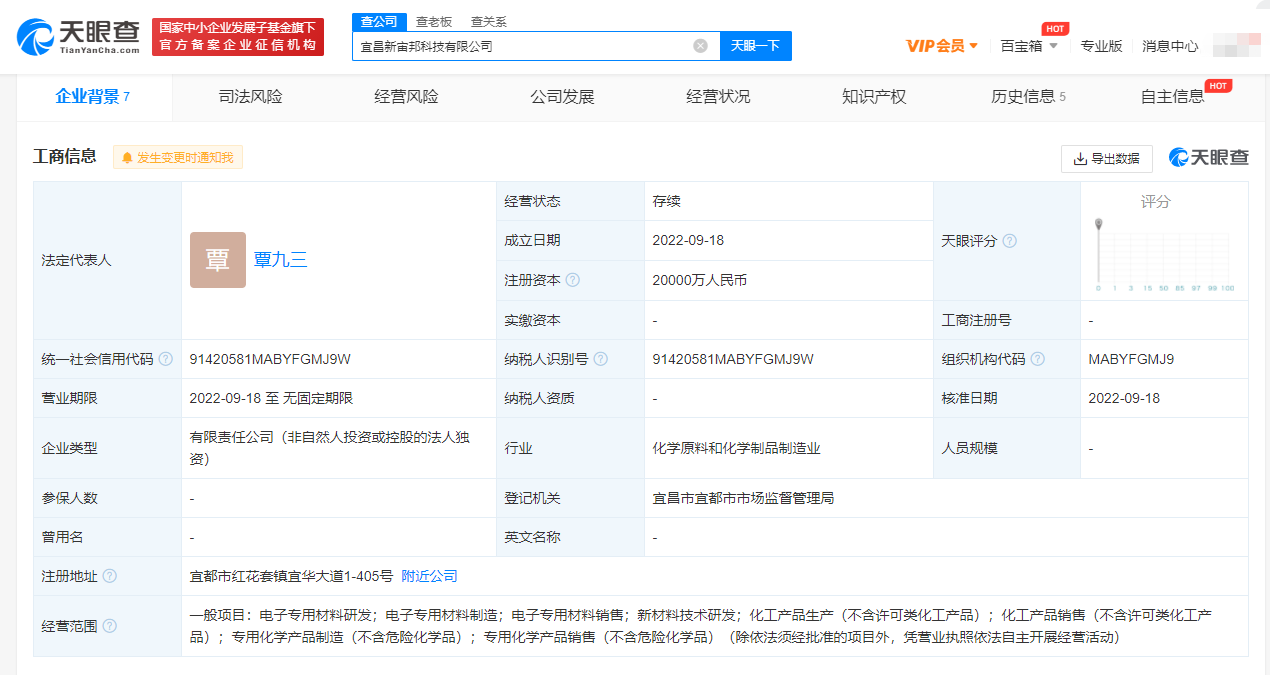Select the 查公司 search tab

point(378,22)
